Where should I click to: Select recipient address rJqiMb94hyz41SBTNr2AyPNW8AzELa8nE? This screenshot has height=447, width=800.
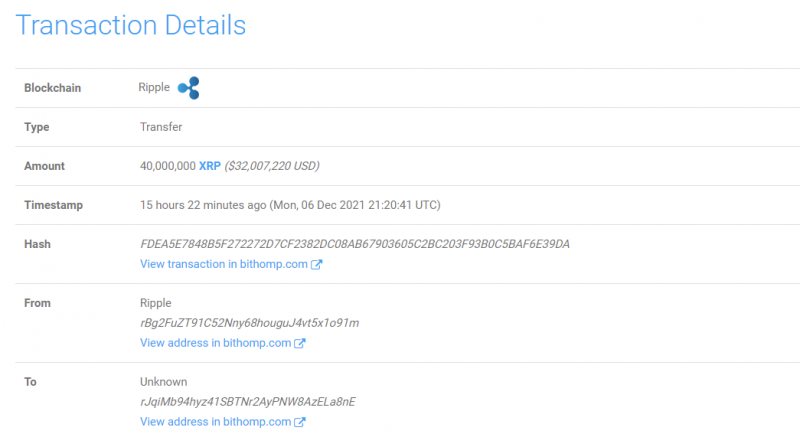tap(247, 402)
